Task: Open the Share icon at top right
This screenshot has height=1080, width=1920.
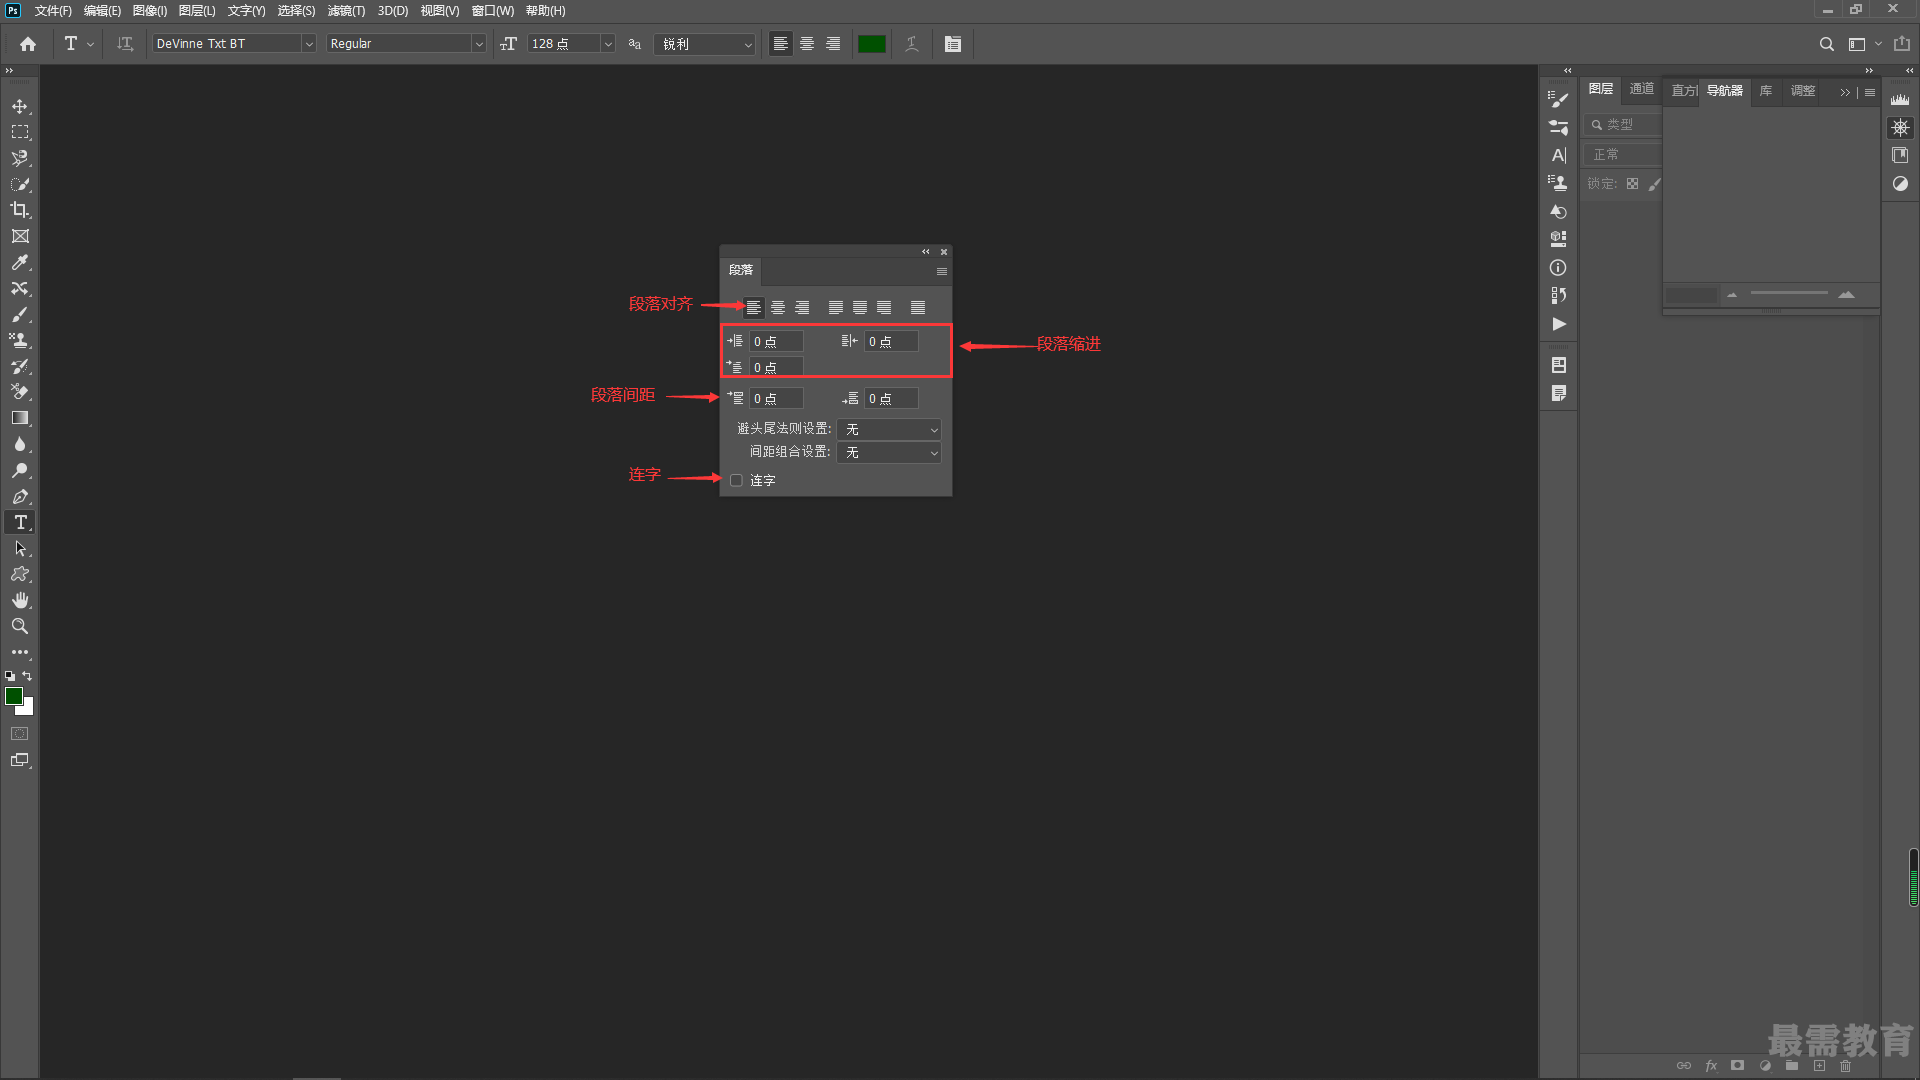Action: click(x=1902, y=44)
